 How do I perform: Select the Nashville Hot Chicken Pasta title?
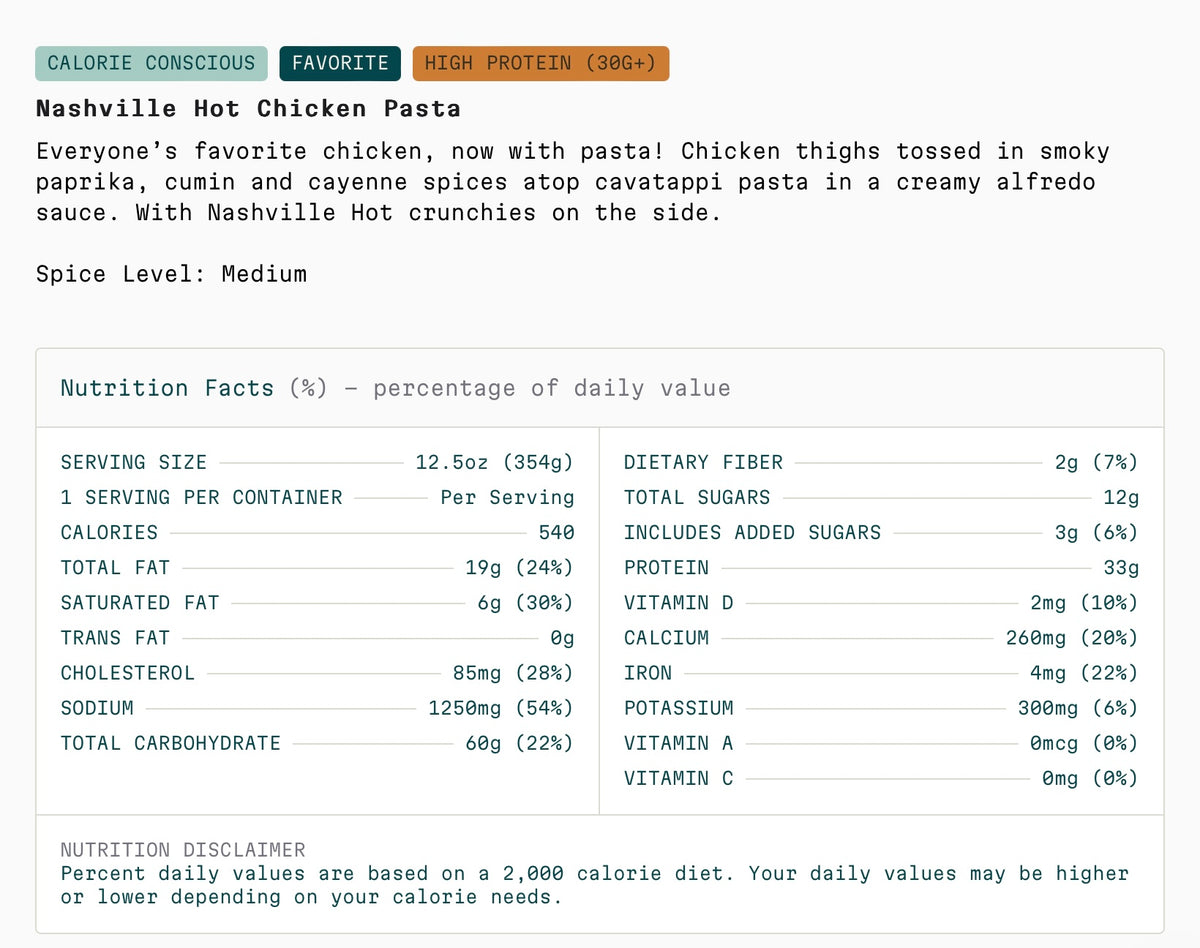point(248,108)
